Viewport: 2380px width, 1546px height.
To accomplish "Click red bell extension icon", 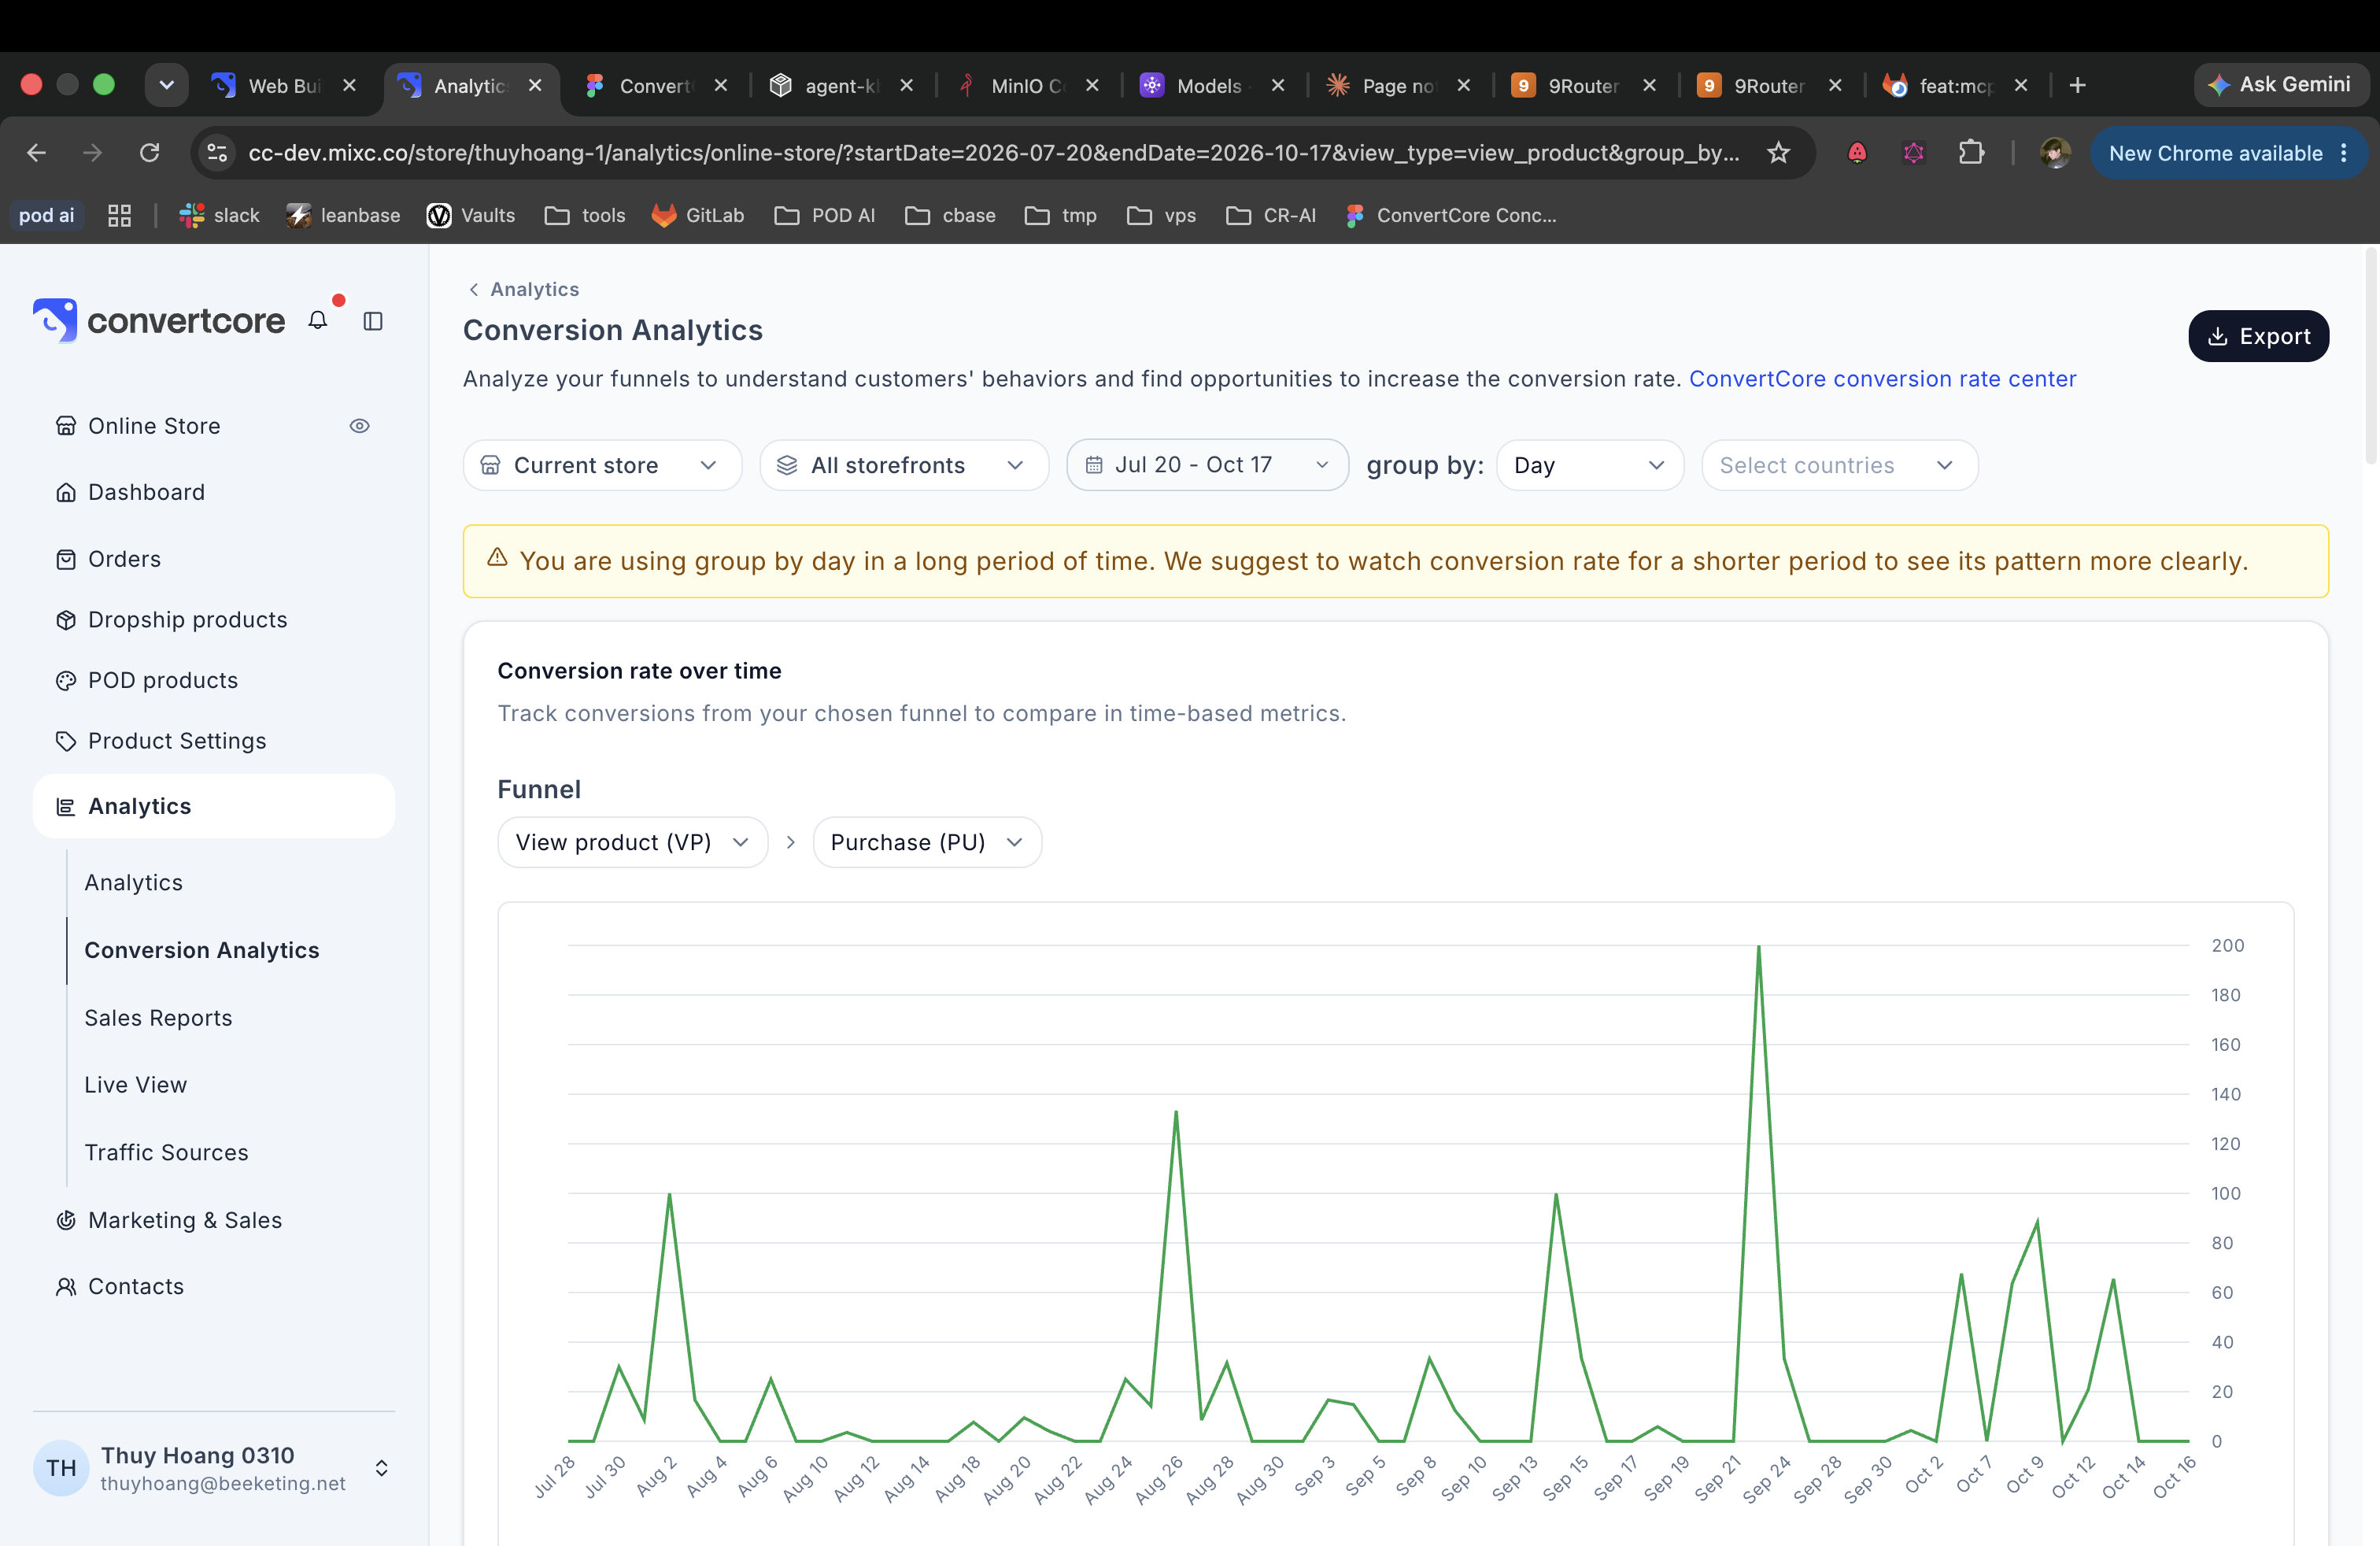I will [1857, 153].
